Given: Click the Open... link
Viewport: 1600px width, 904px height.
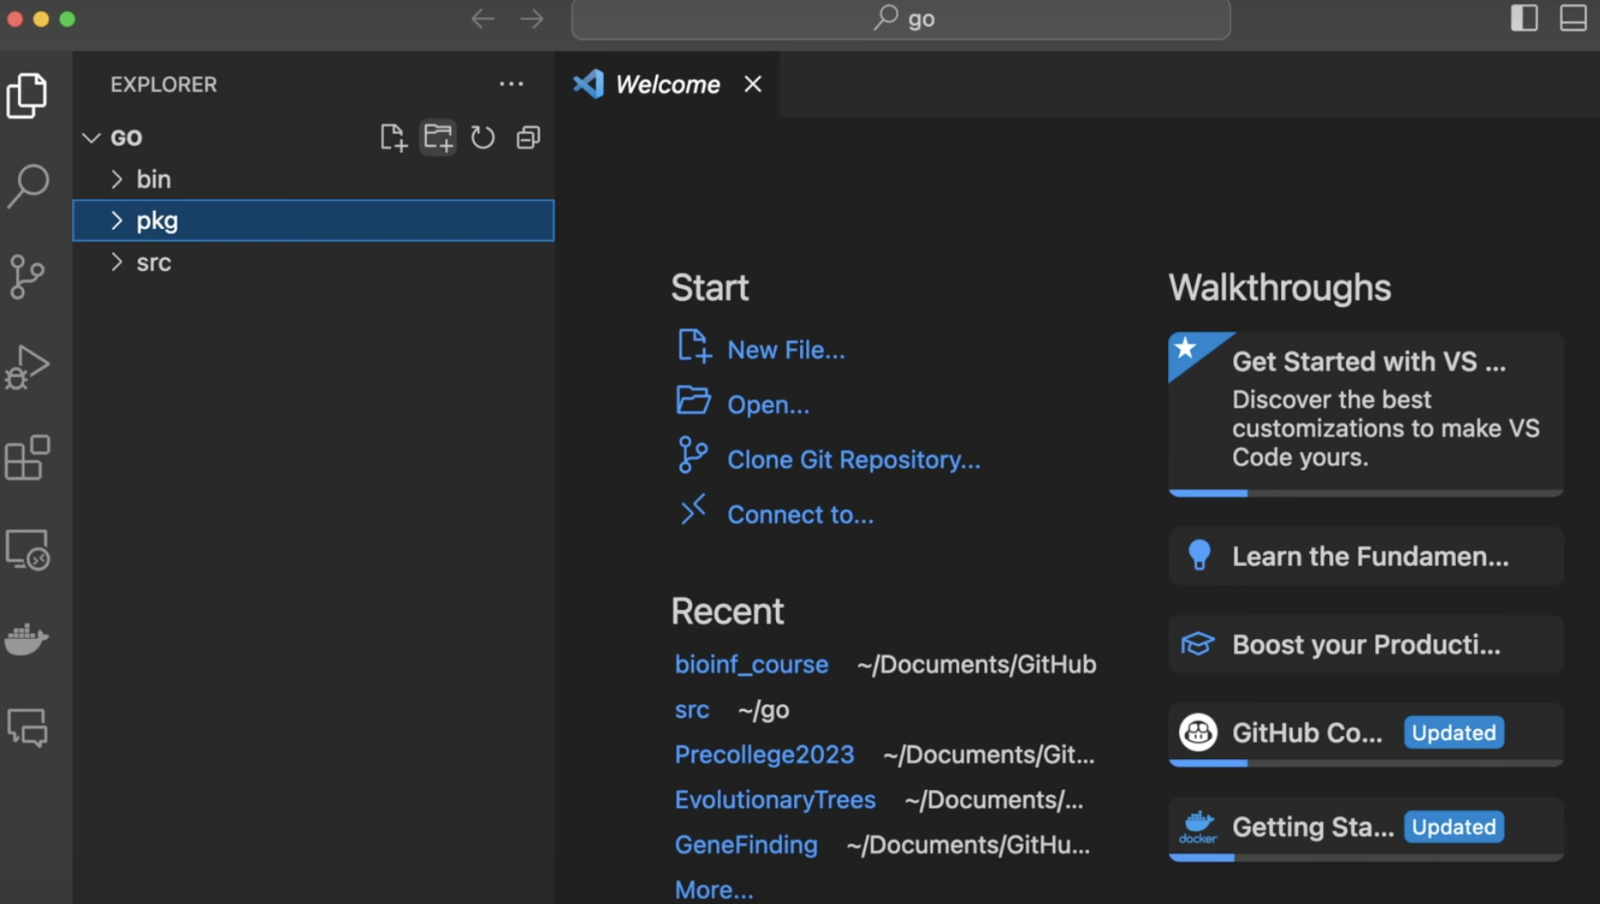Looking at the screenshot, I should (768, 405).
